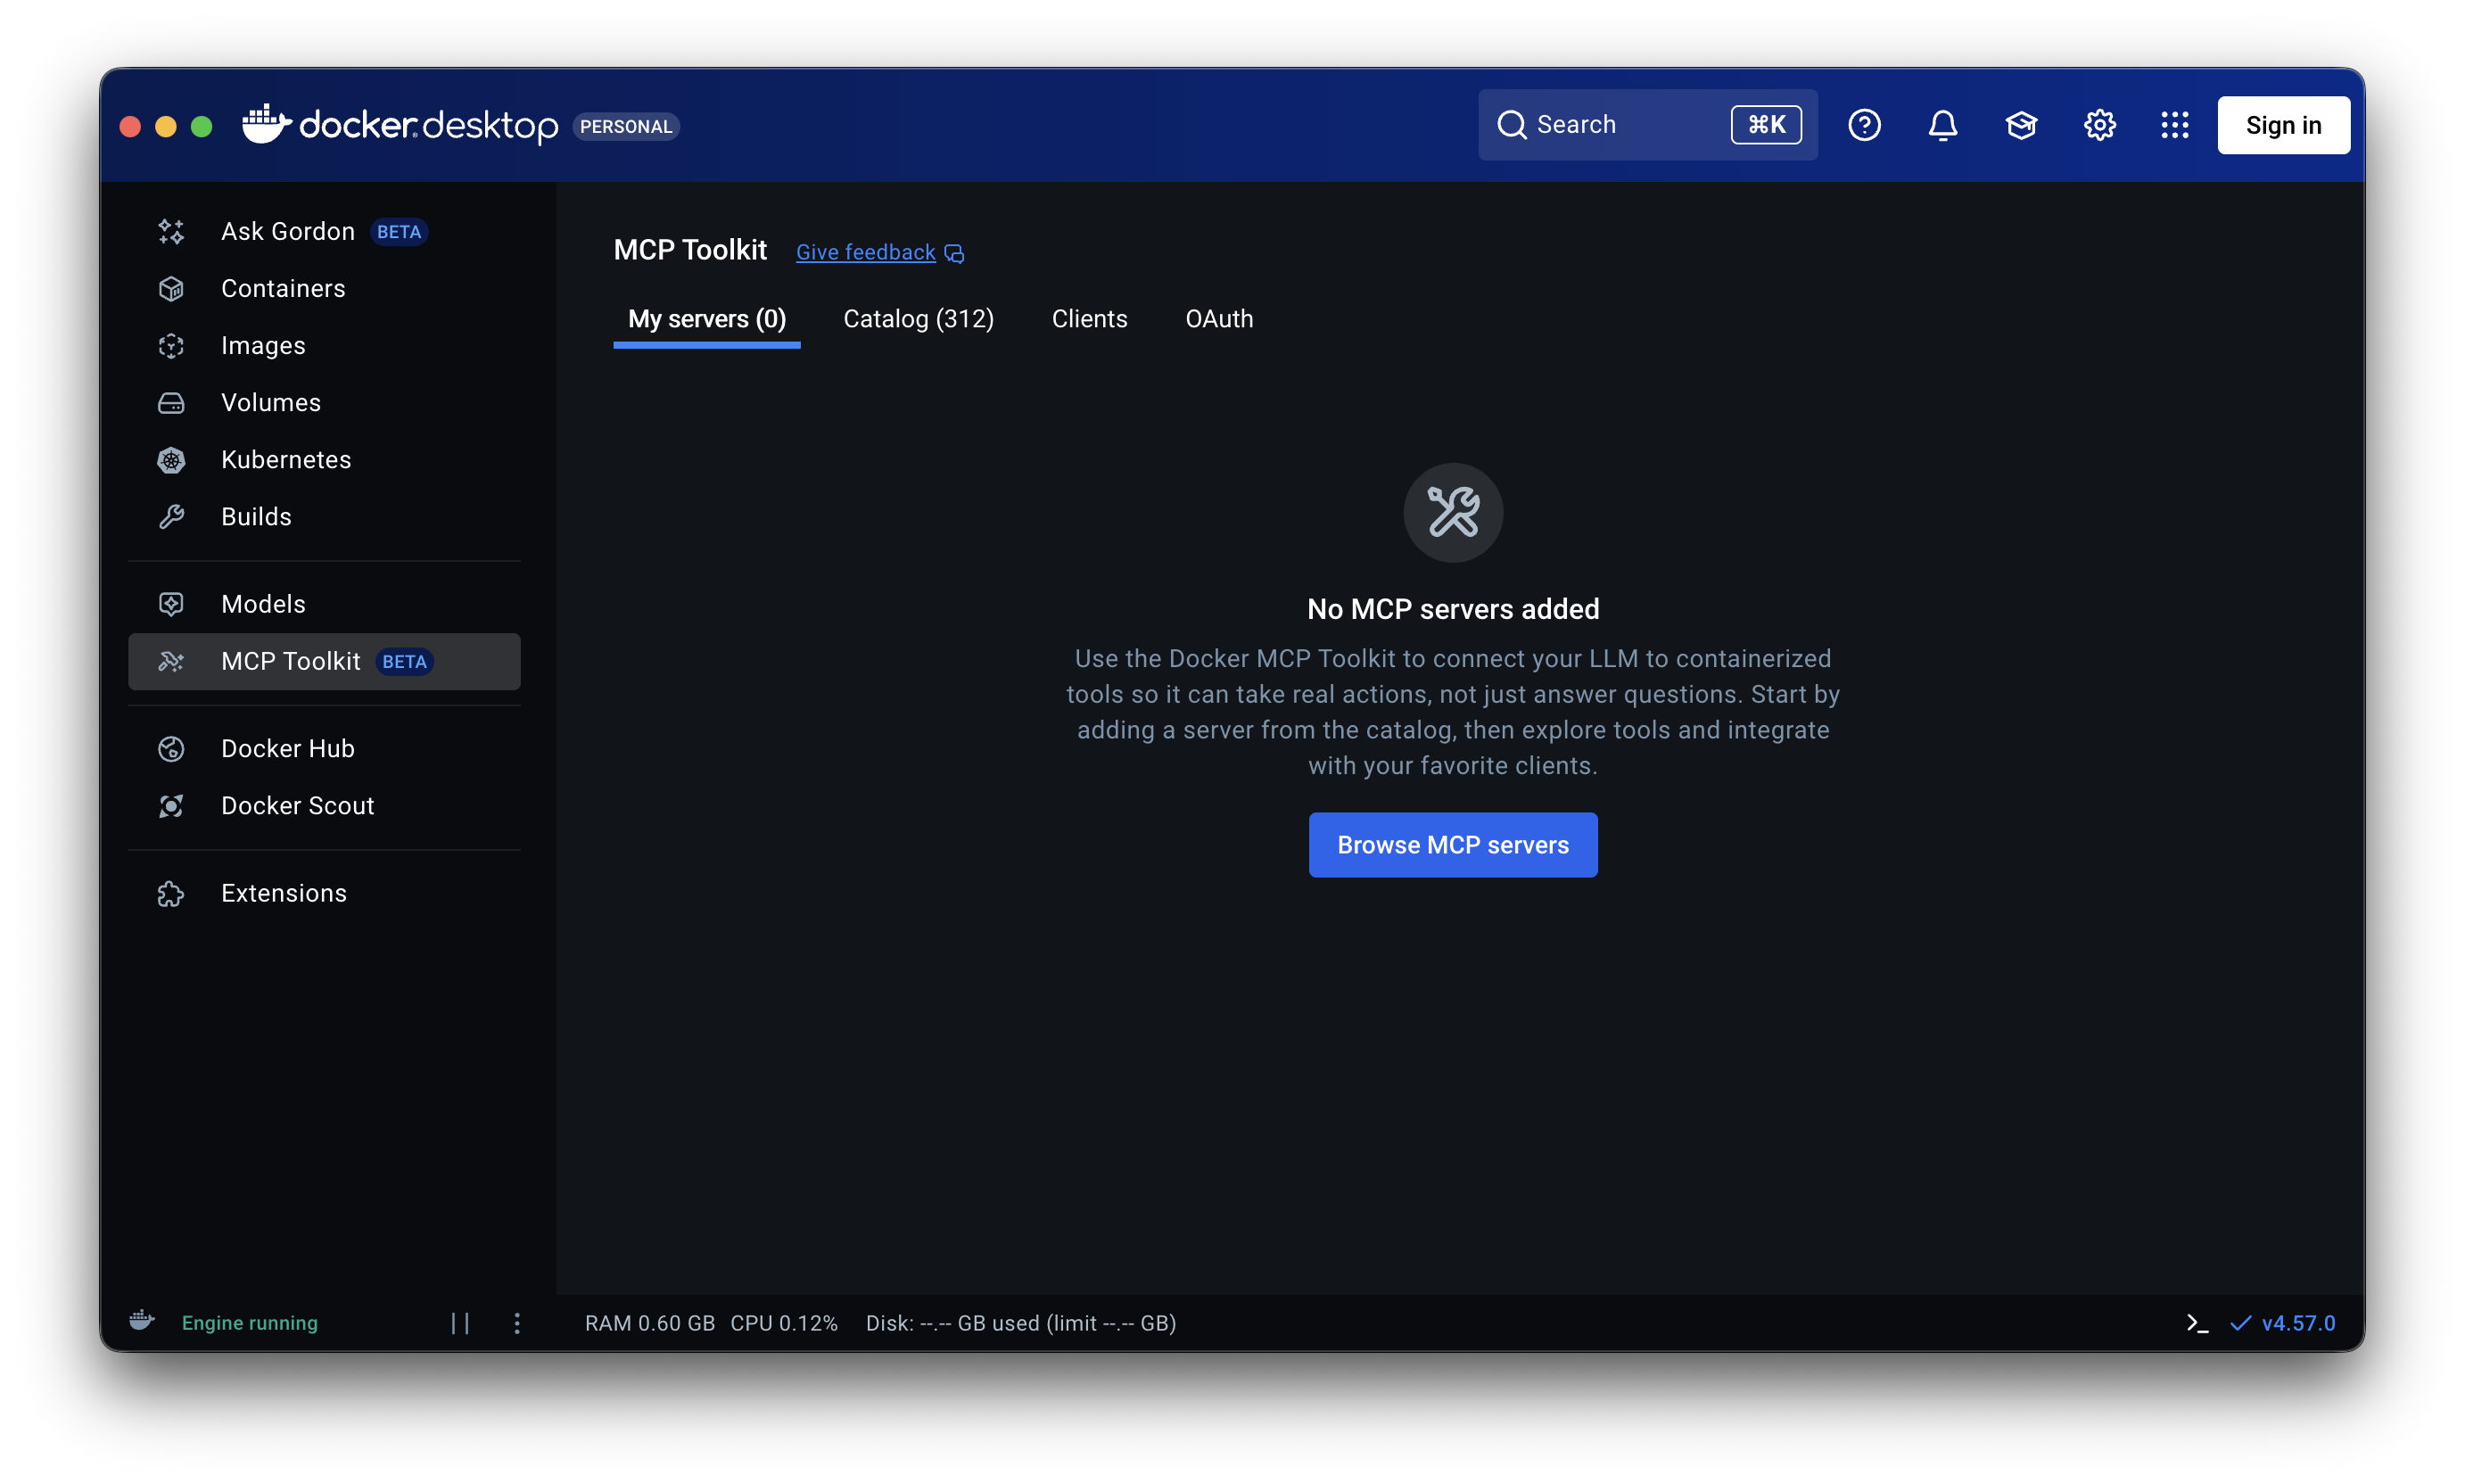2465x1484 pixels.
Task: Open the OAuth tab
Action: (1218, 319)
